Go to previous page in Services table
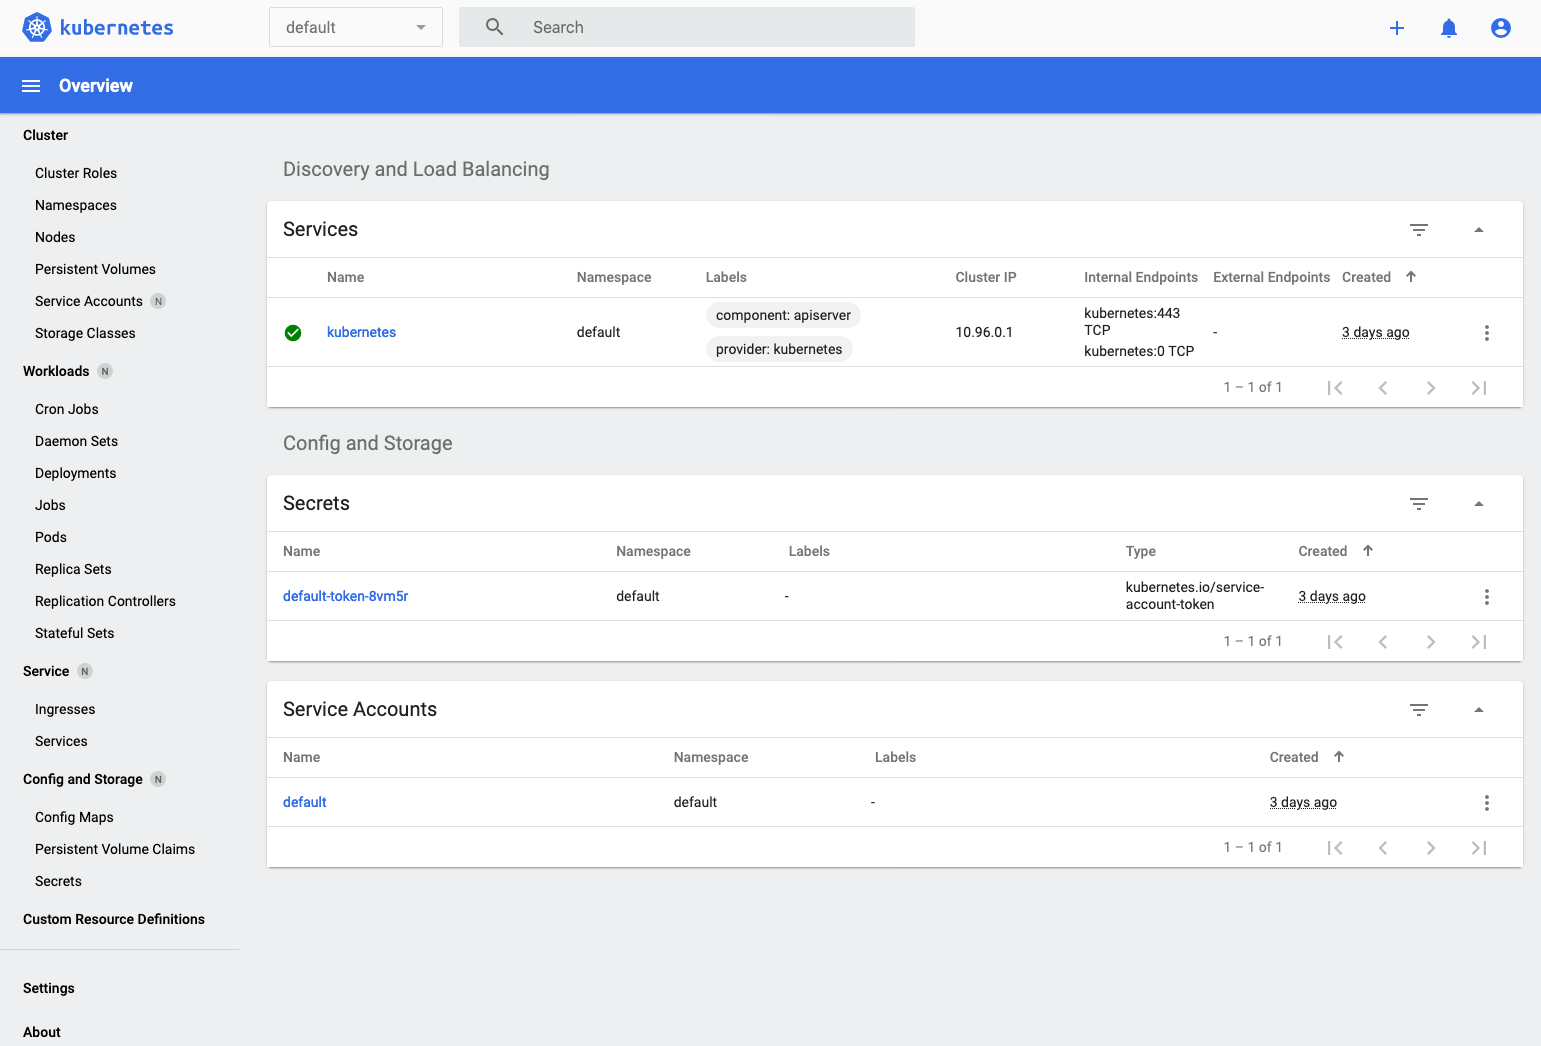The image size is (1541, 1046). [1383, 388]
